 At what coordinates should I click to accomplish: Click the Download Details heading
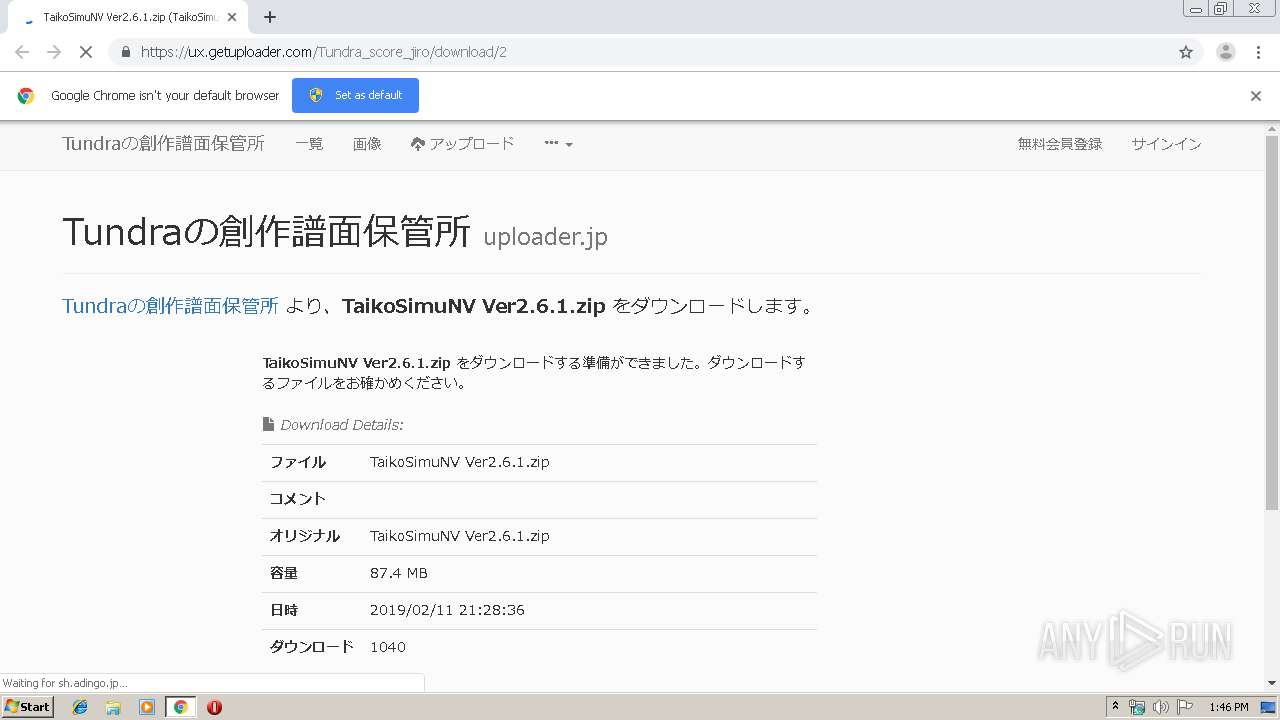coord(341,425)
